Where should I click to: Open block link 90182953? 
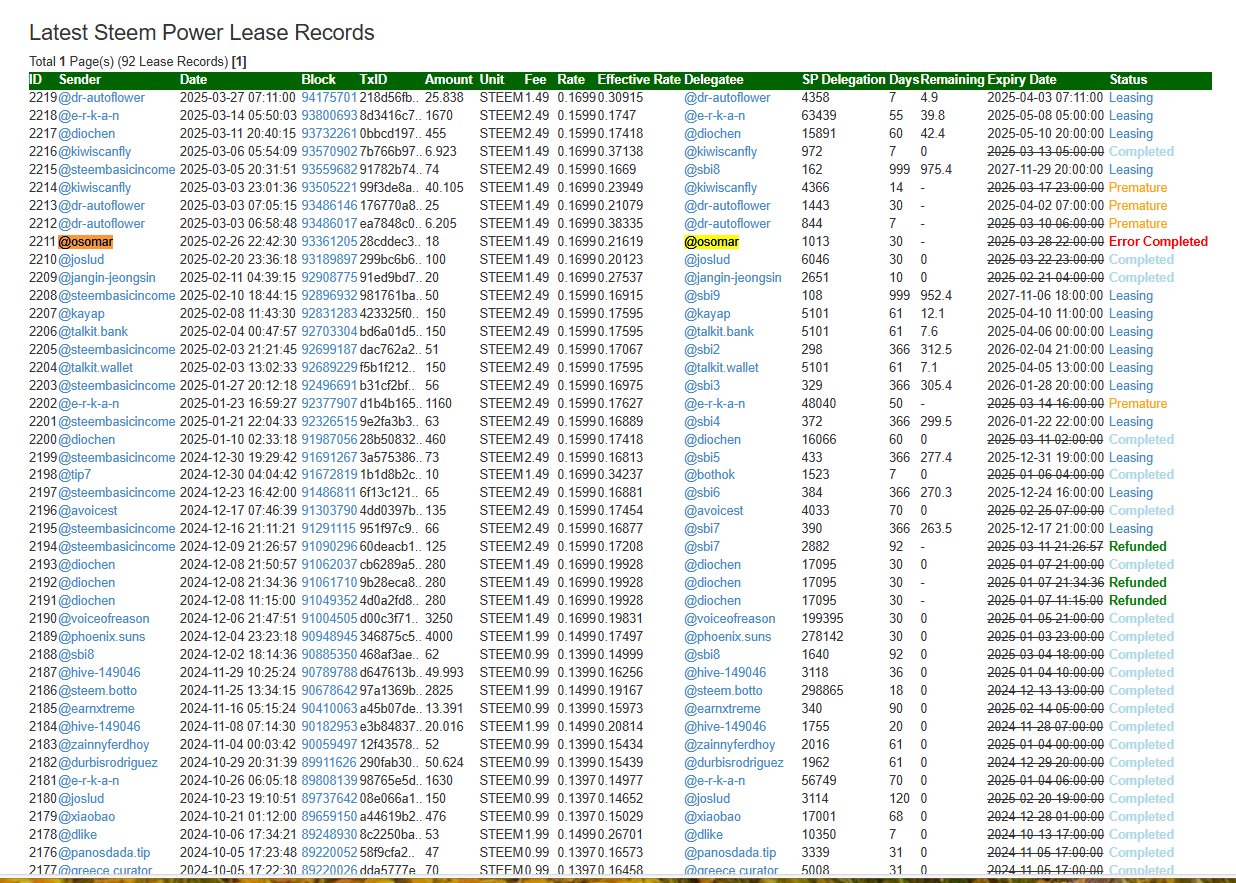(x=329, y=727)
